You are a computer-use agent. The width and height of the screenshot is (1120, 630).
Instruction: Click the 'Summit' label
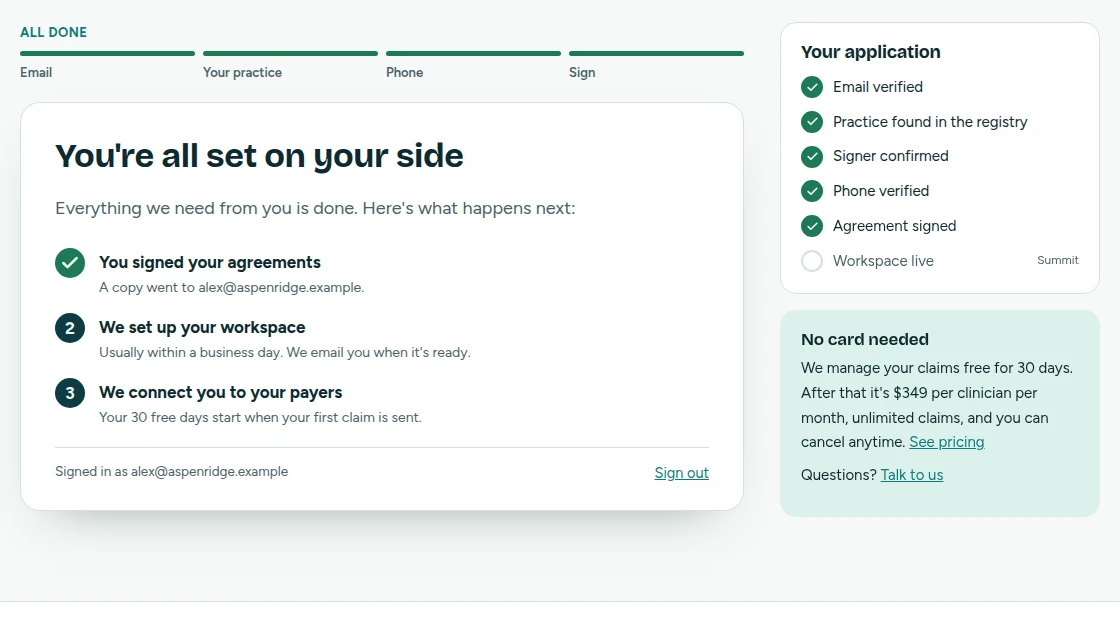(1058, 261)
